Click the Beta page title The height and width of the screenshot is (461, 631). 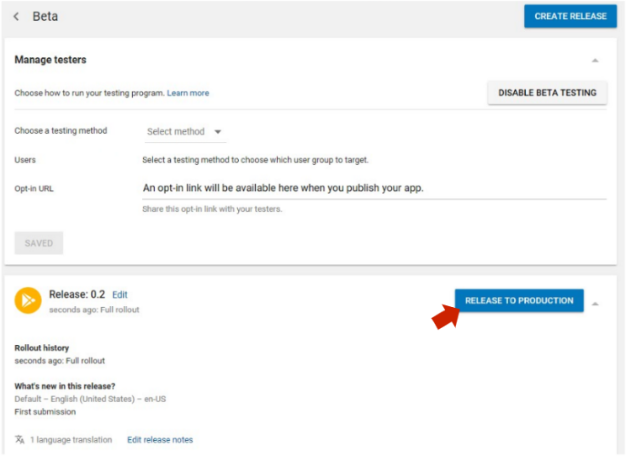click(45, 16)
